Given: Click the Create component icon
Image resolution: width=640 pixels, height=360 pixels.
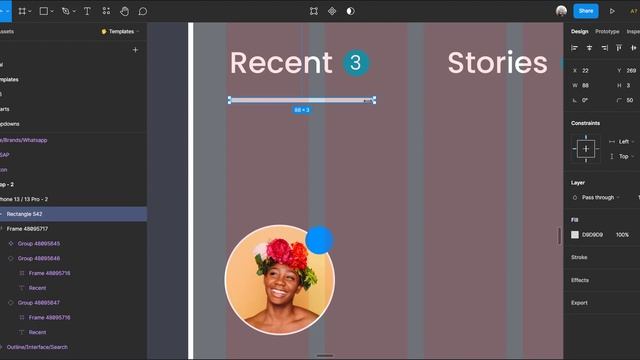Looking at the screenshot, I should pos(332,11).
